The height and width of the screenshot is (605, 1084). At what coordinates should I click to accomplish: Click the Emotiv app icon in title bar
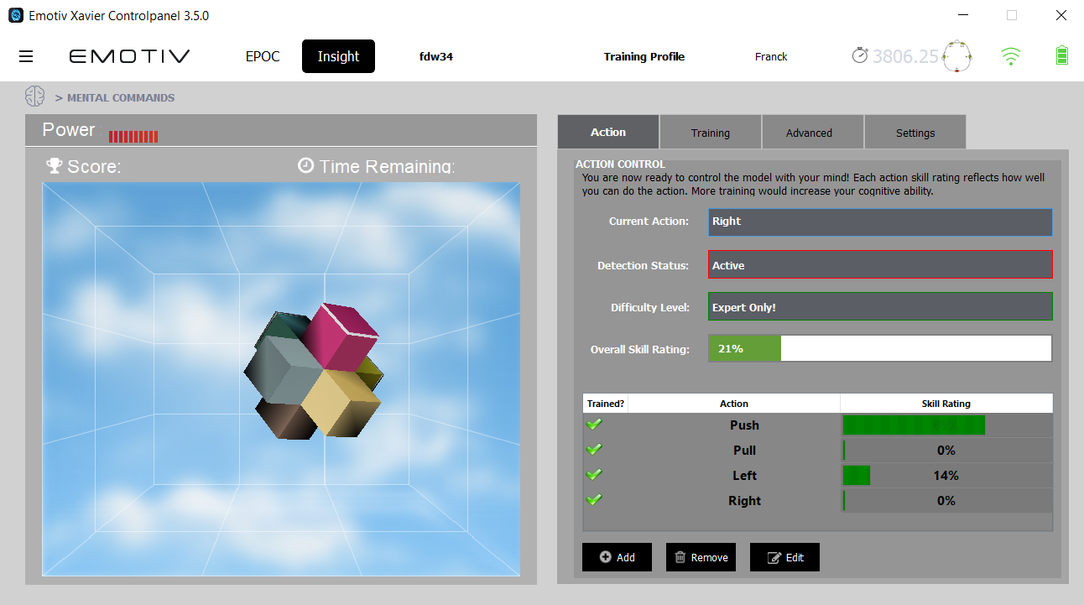point(15,15)
